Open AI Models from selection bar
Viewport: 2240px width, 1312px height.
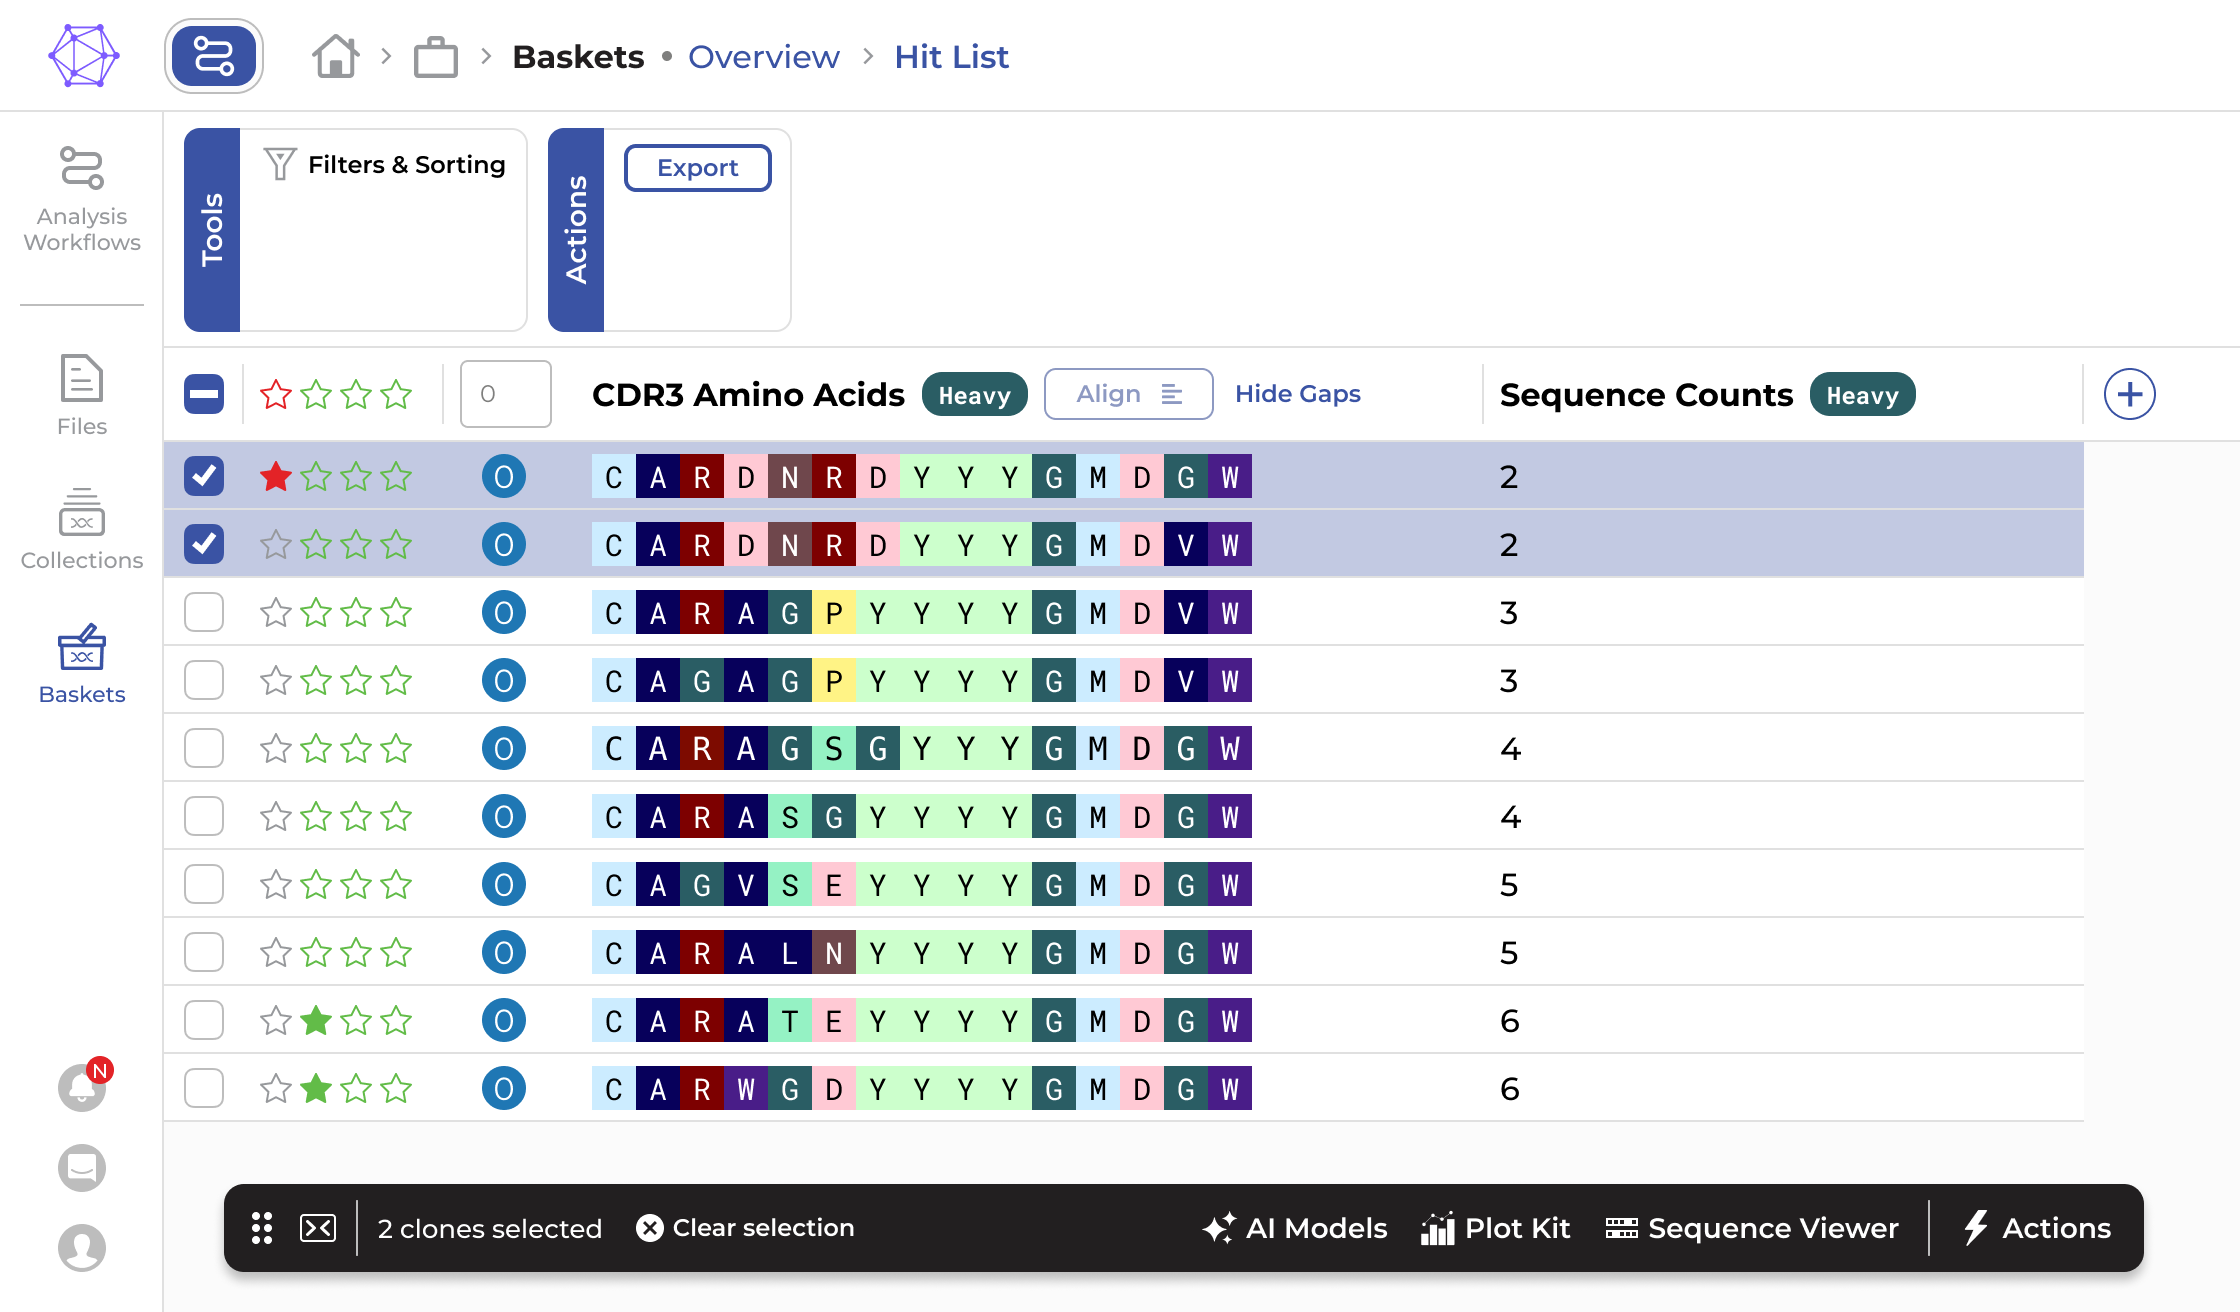1295,1228
